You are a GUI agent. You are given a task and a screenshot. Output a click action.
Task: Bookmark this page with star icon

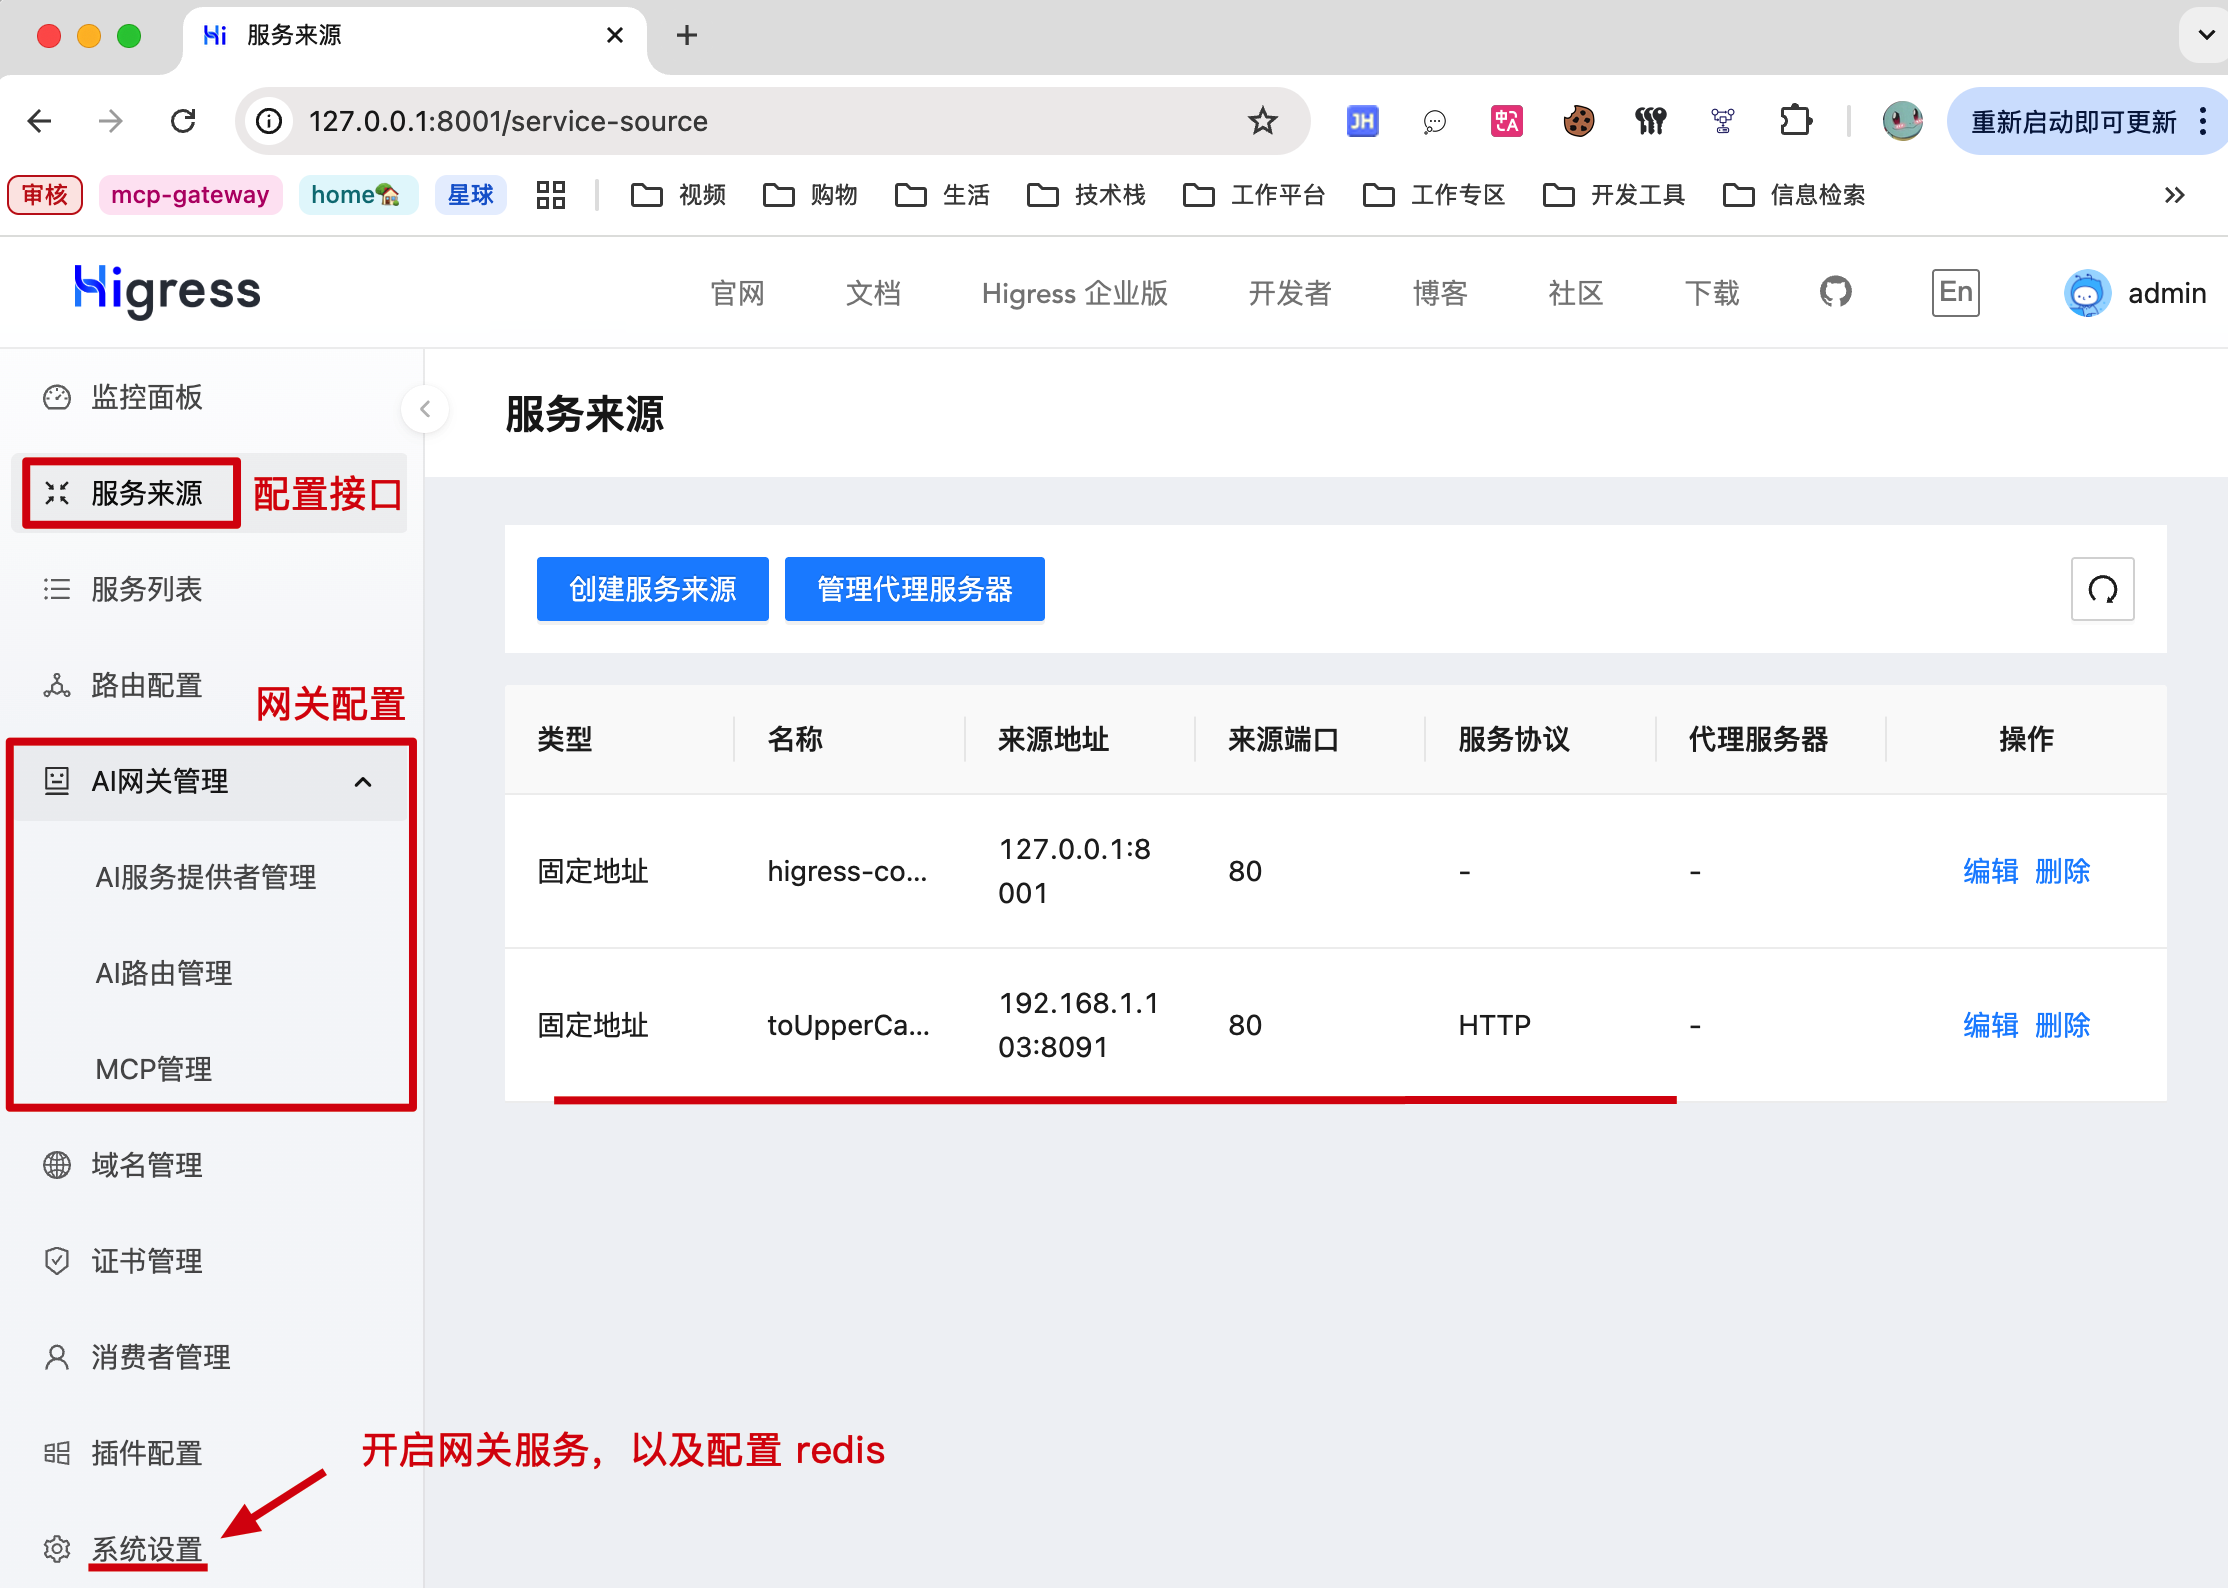1262,121
